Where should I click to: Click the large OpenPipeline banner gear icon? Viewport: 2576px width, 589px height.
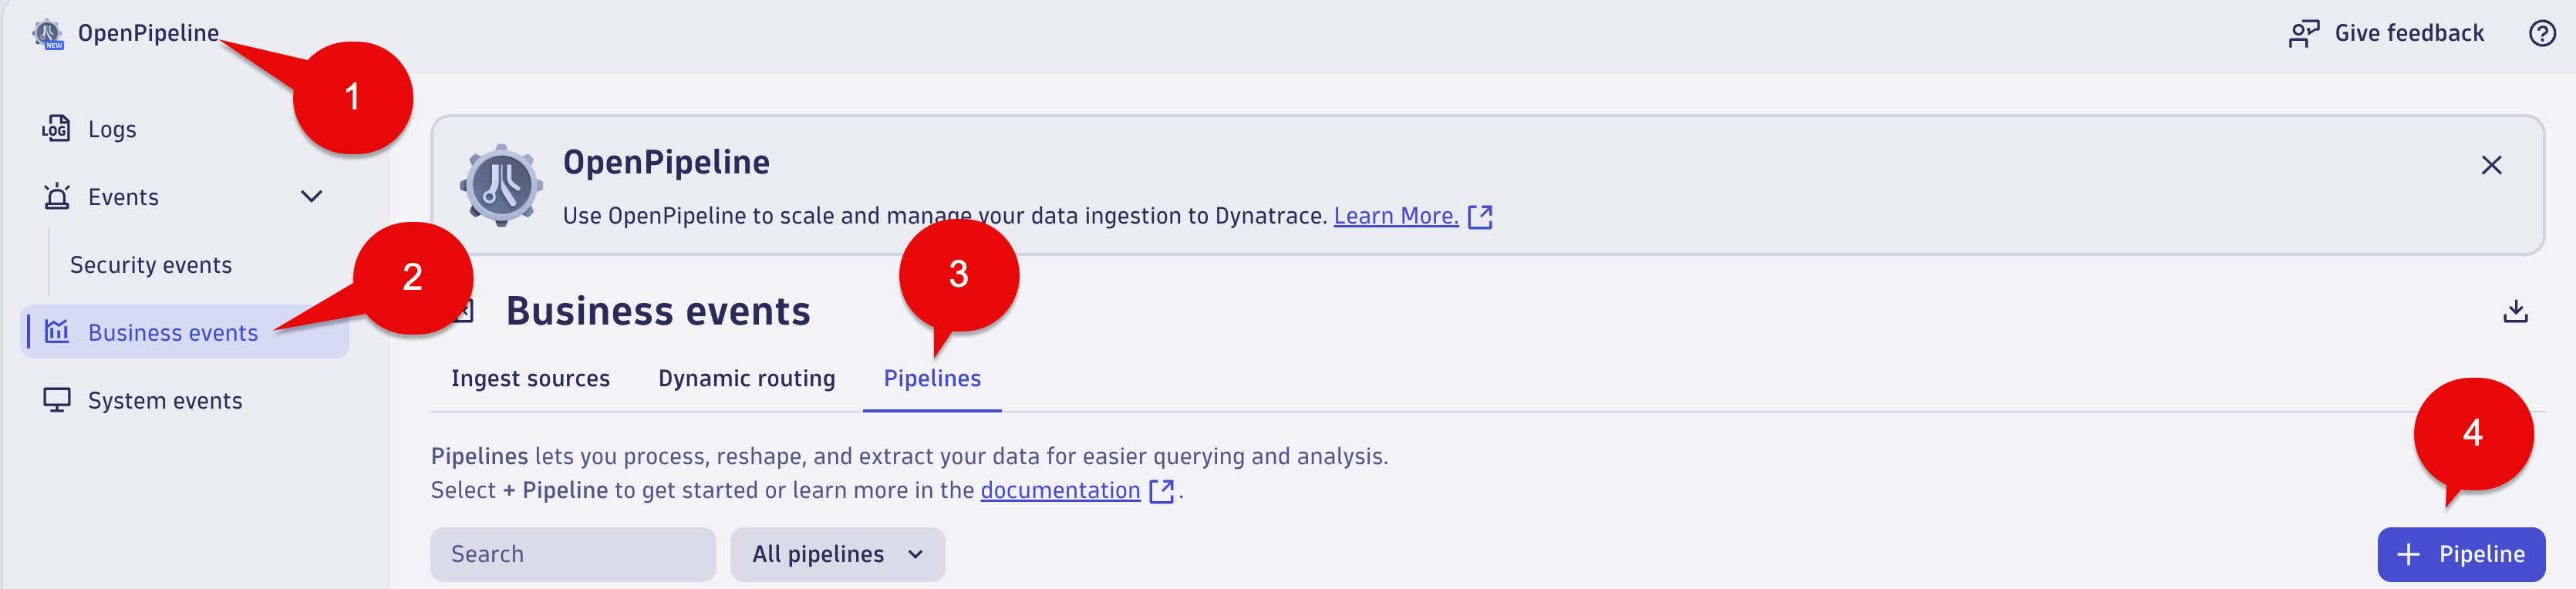pos(501,186)
